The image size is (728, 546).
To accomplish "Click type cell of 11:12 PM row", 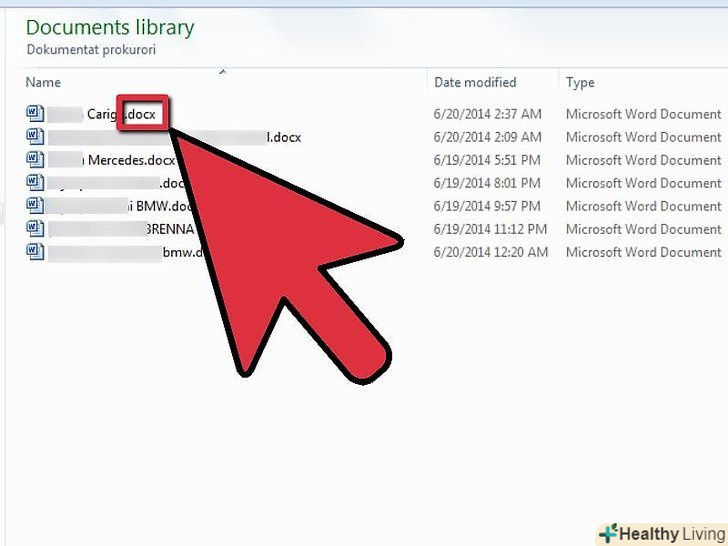I will [x=644, y=229].
